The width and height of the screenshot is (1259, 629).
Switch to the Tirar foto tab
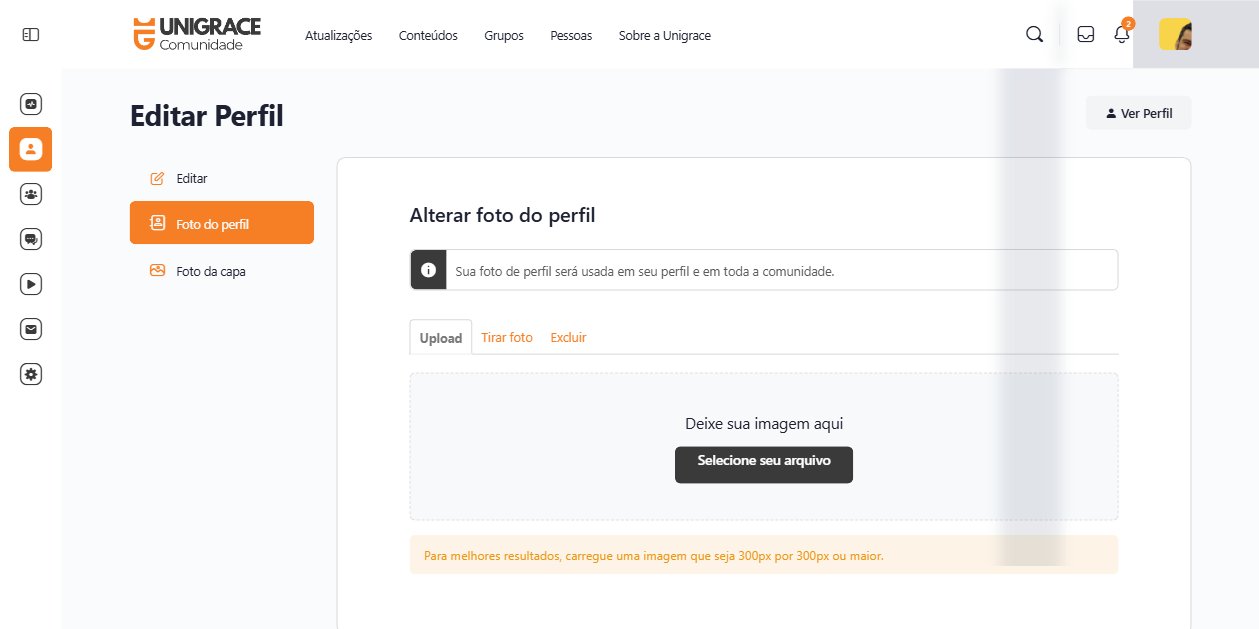pos(507,337)
